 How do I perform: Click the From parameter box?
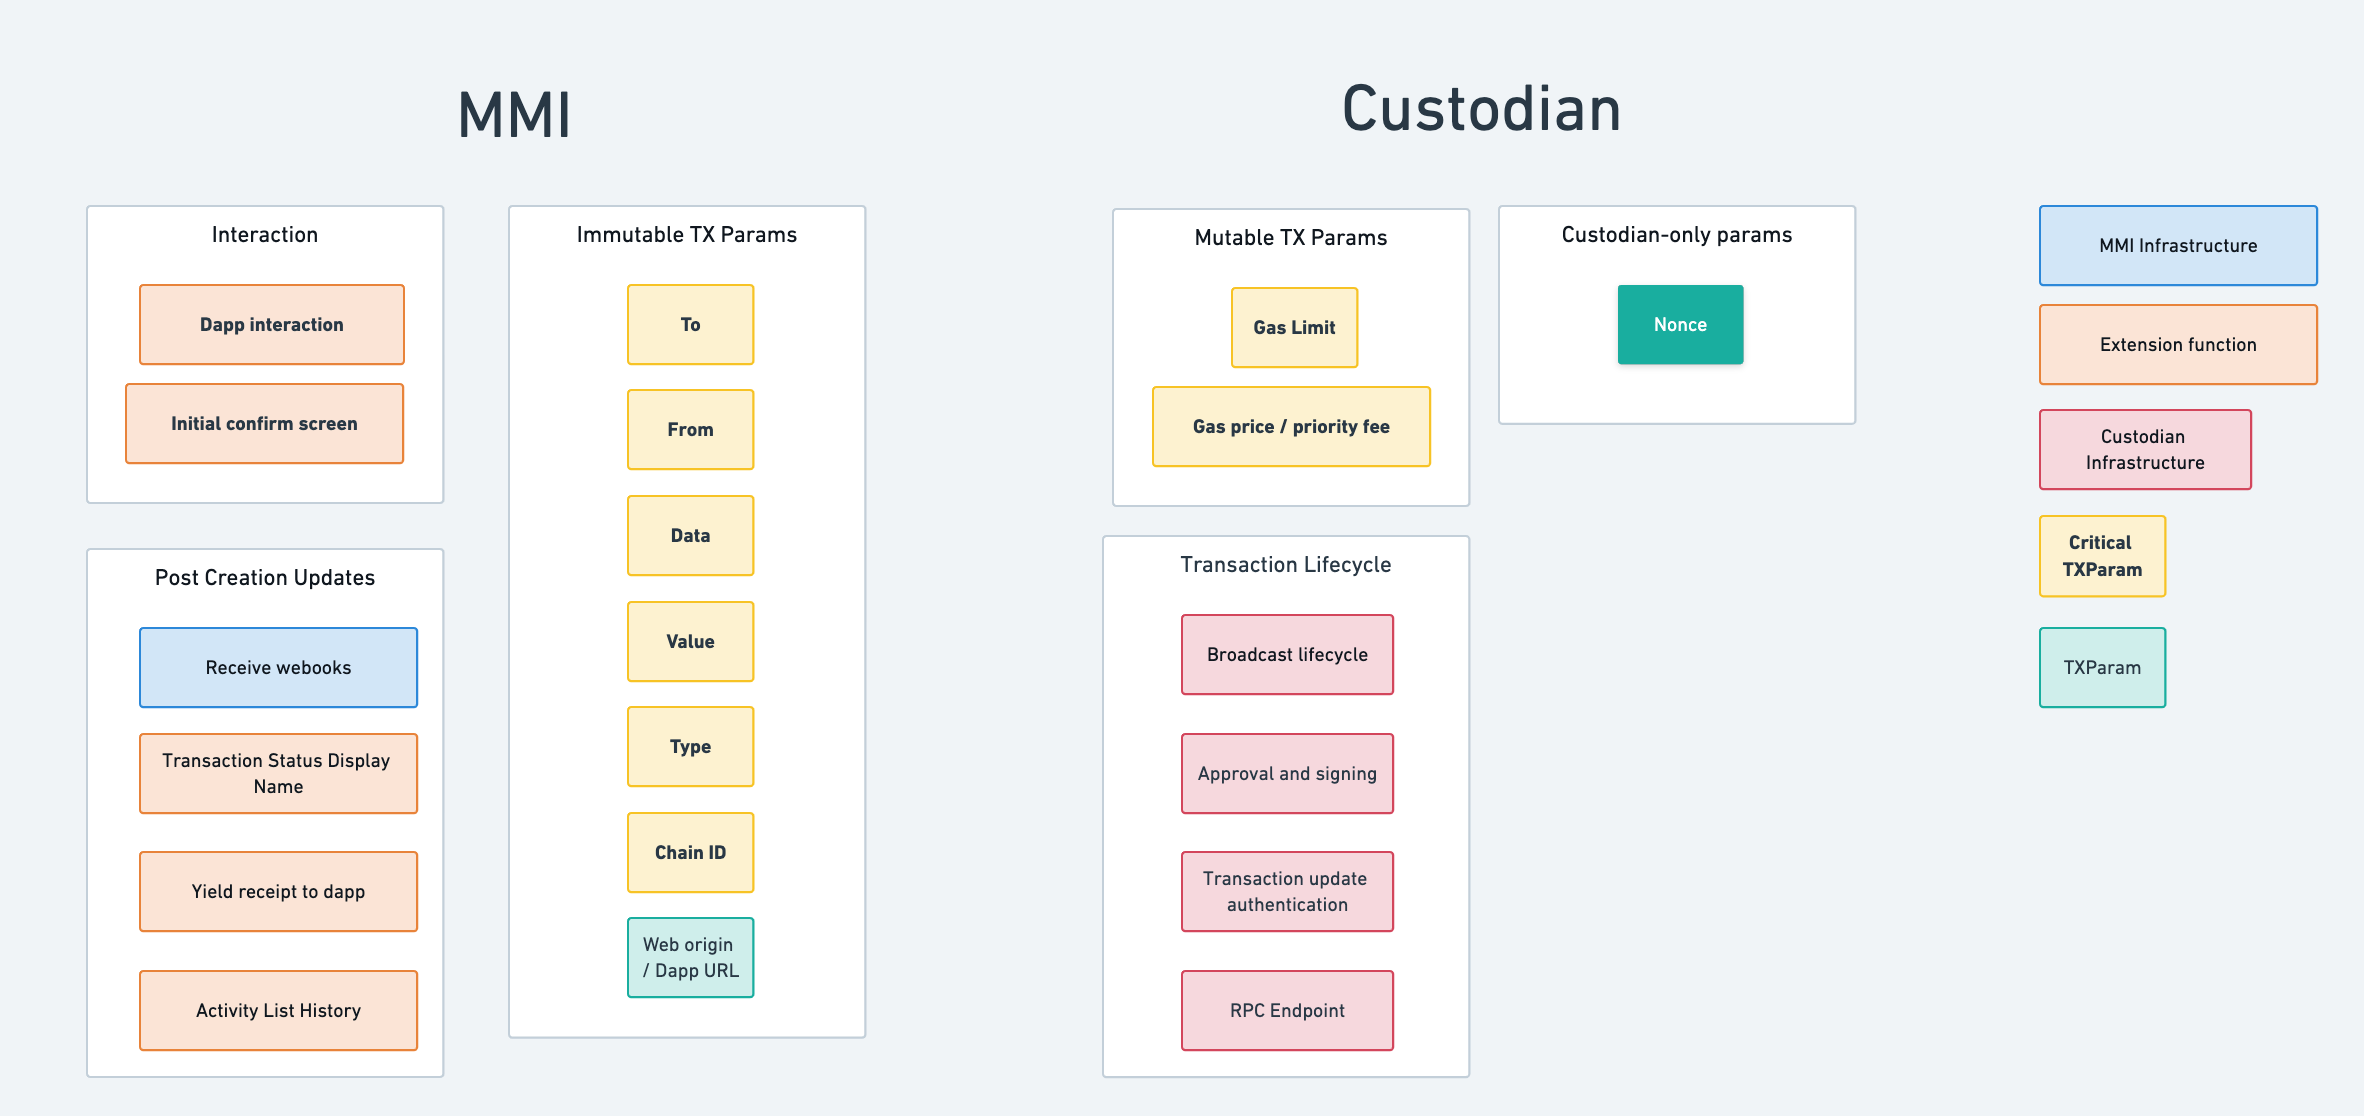pos(690,429)
